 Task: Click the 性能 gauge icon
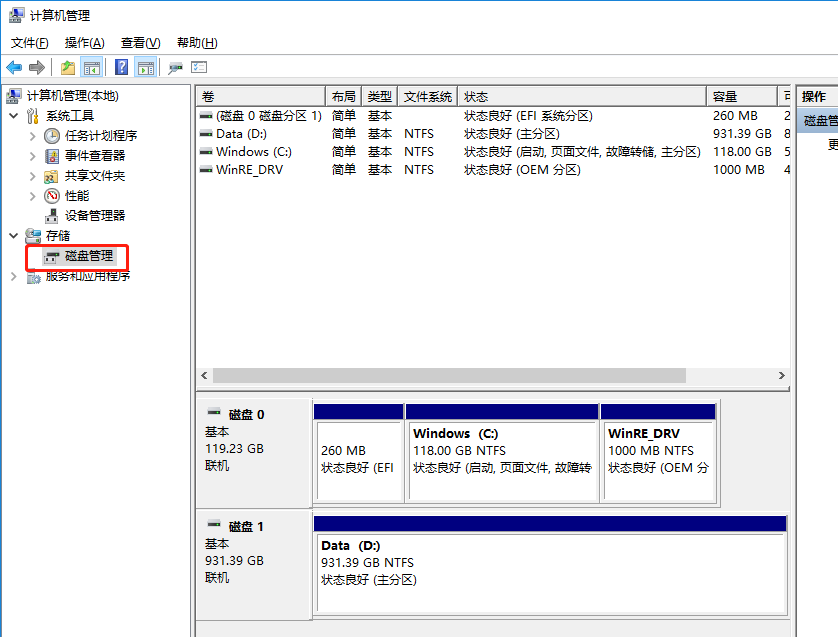coord(52,196)
